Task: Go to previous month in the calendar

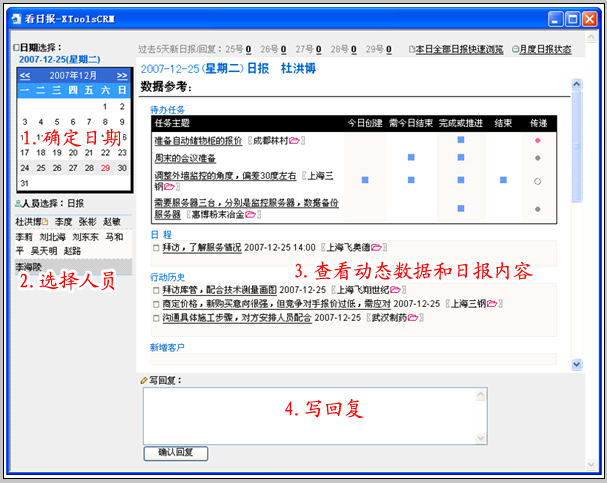Action: [24, 76]
